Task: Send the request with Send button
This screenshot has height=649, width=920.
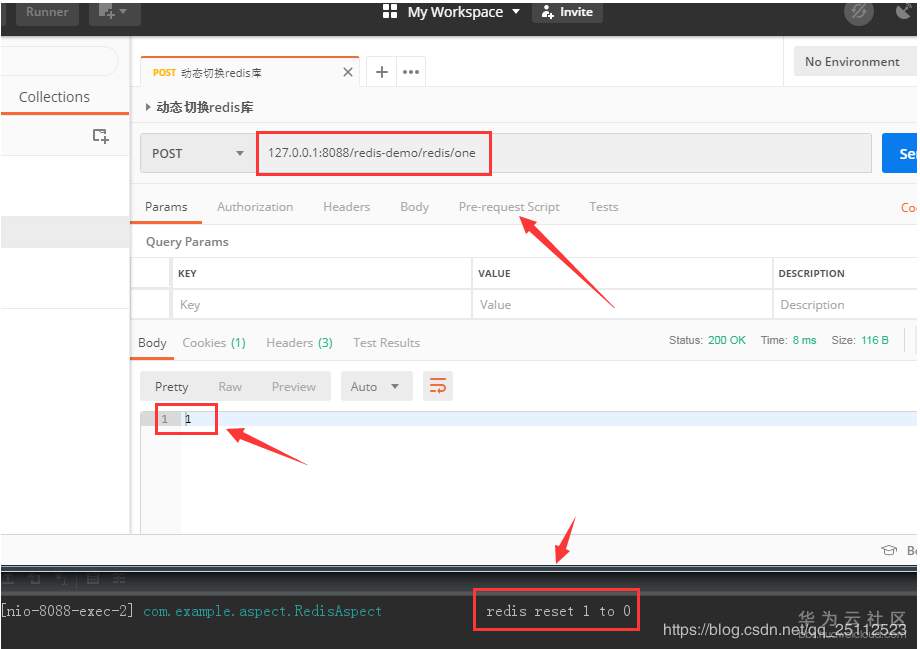Action: point(900,153)
